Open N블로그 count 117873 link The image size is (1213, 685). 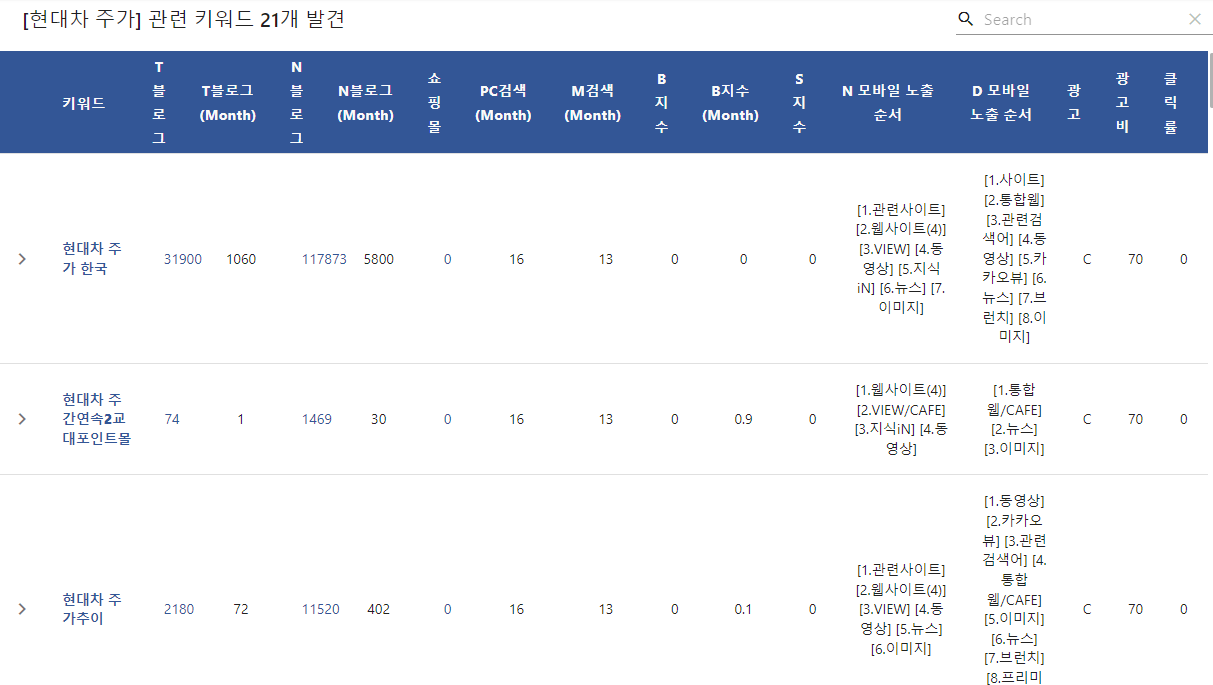tap(324, 259)
